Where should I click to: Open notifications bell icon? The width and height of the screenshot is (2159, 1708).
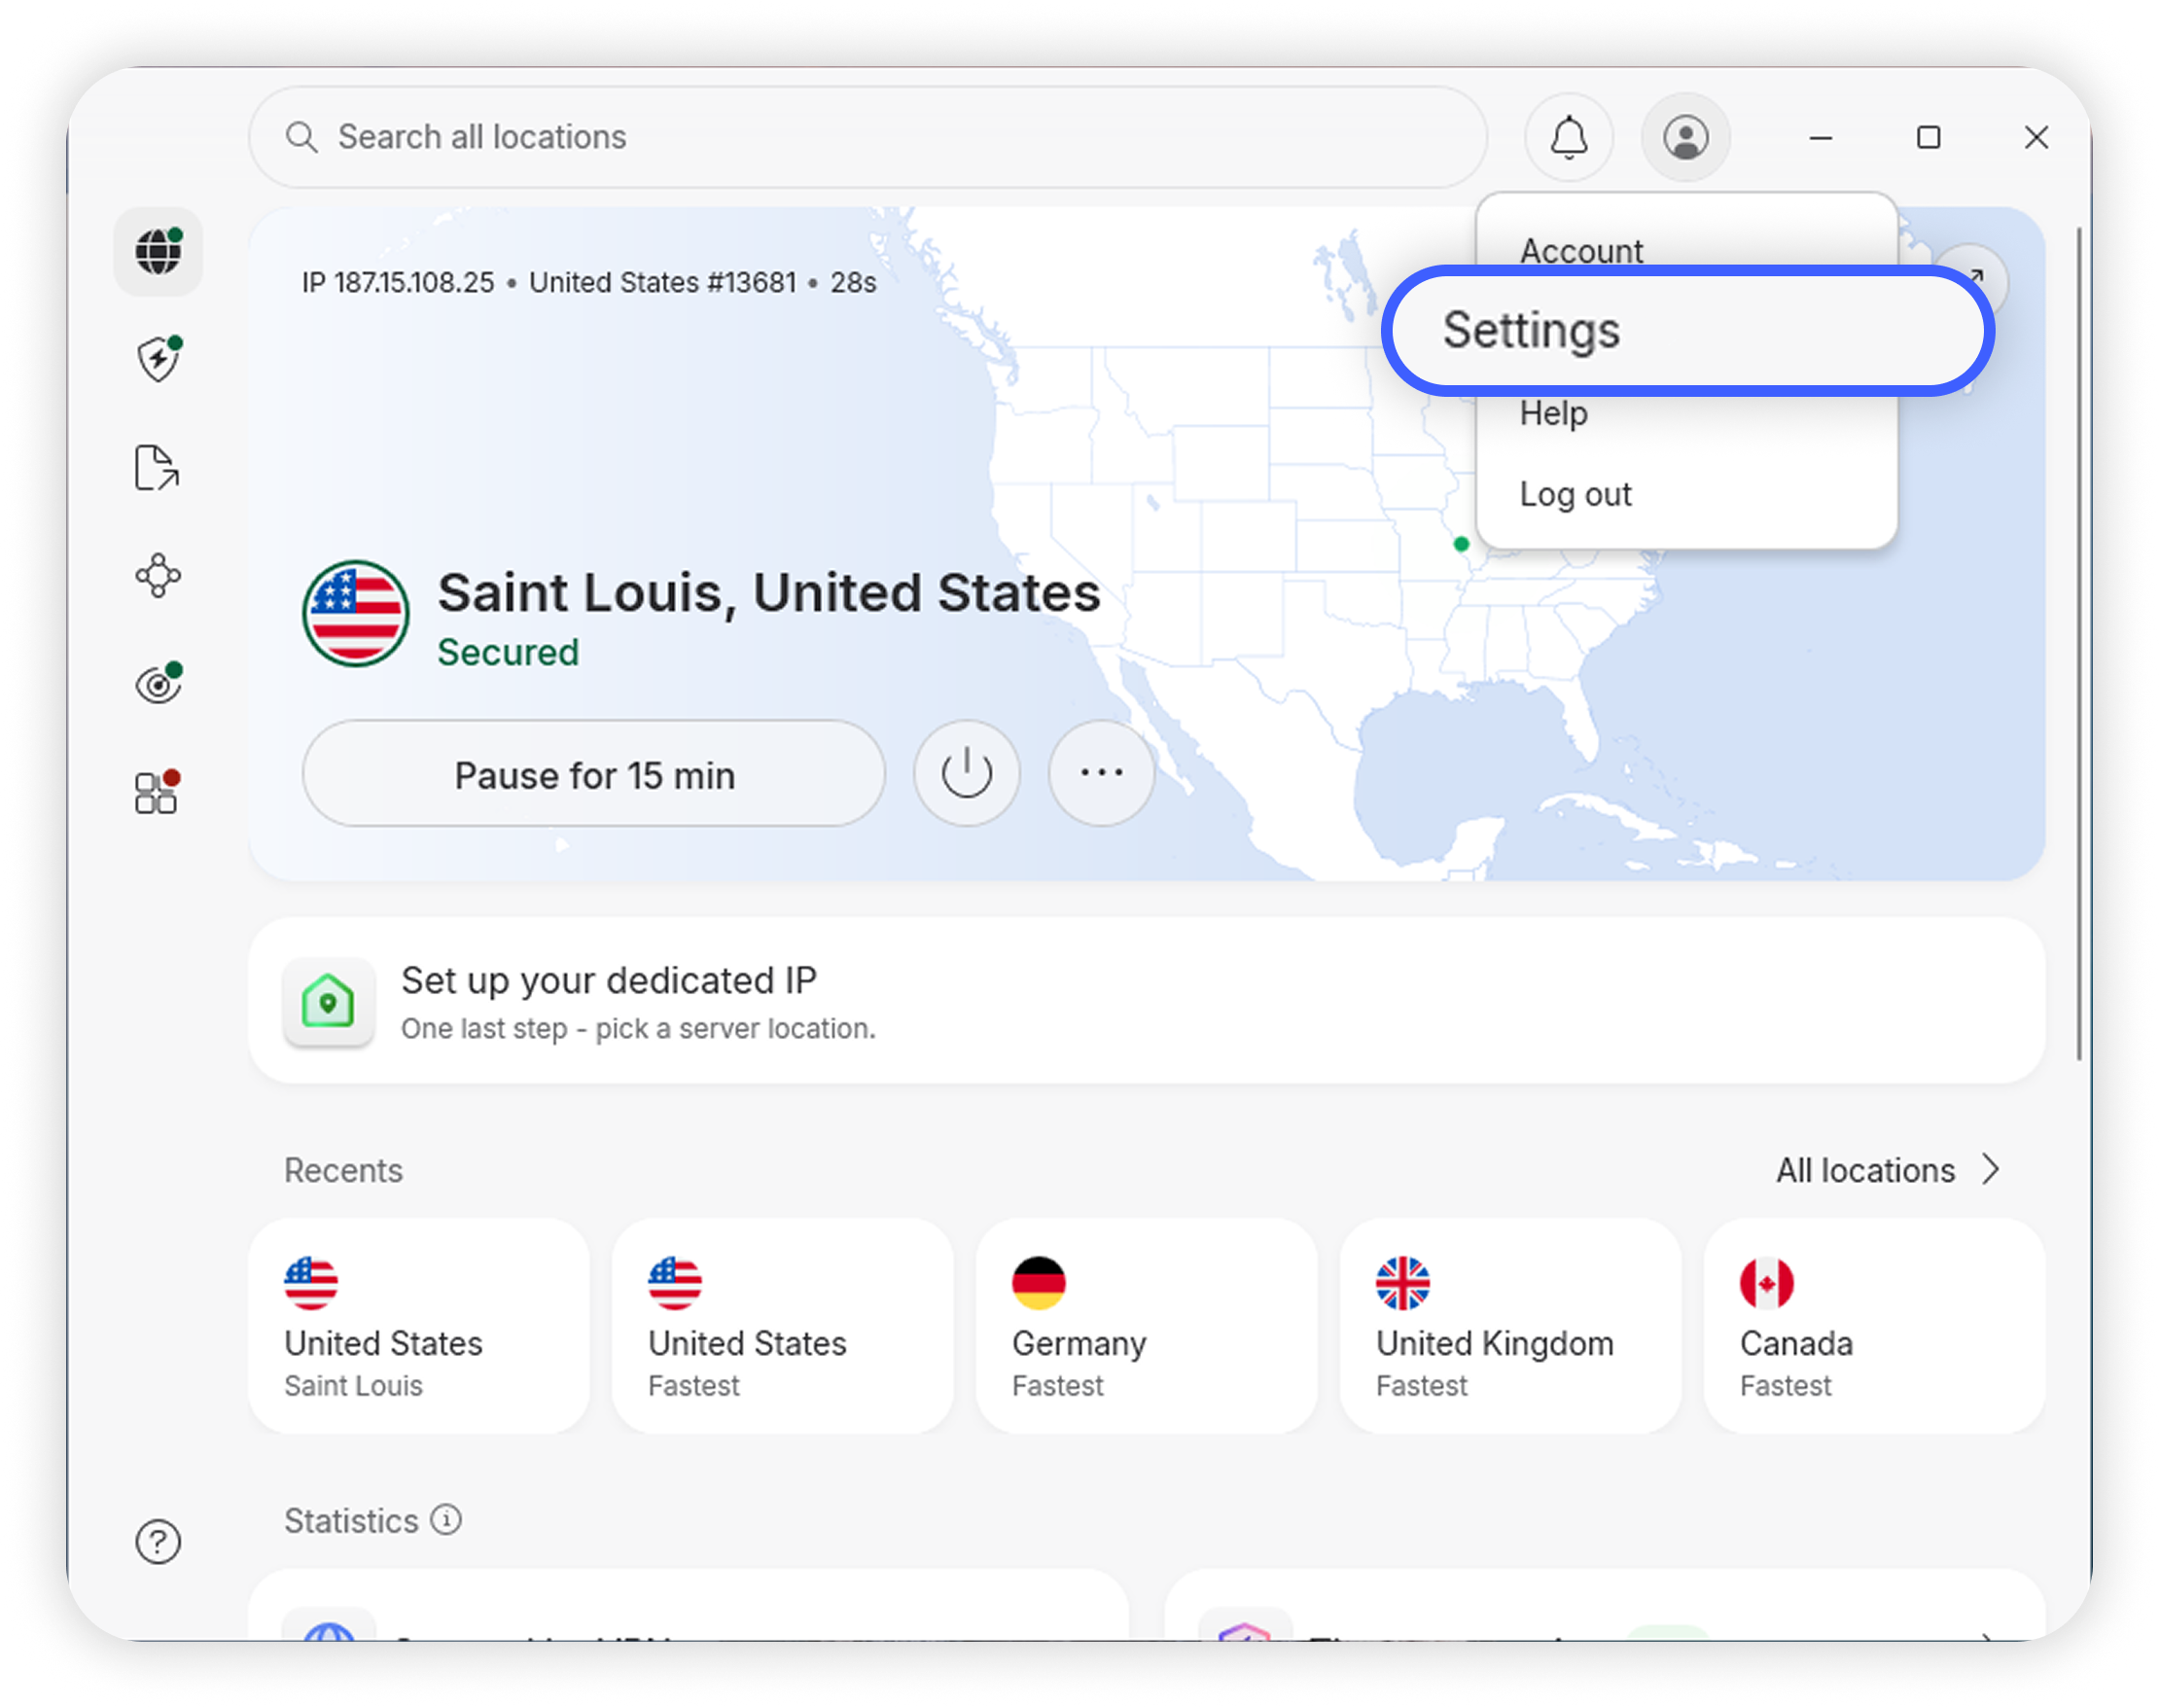tap(1568, 137)
